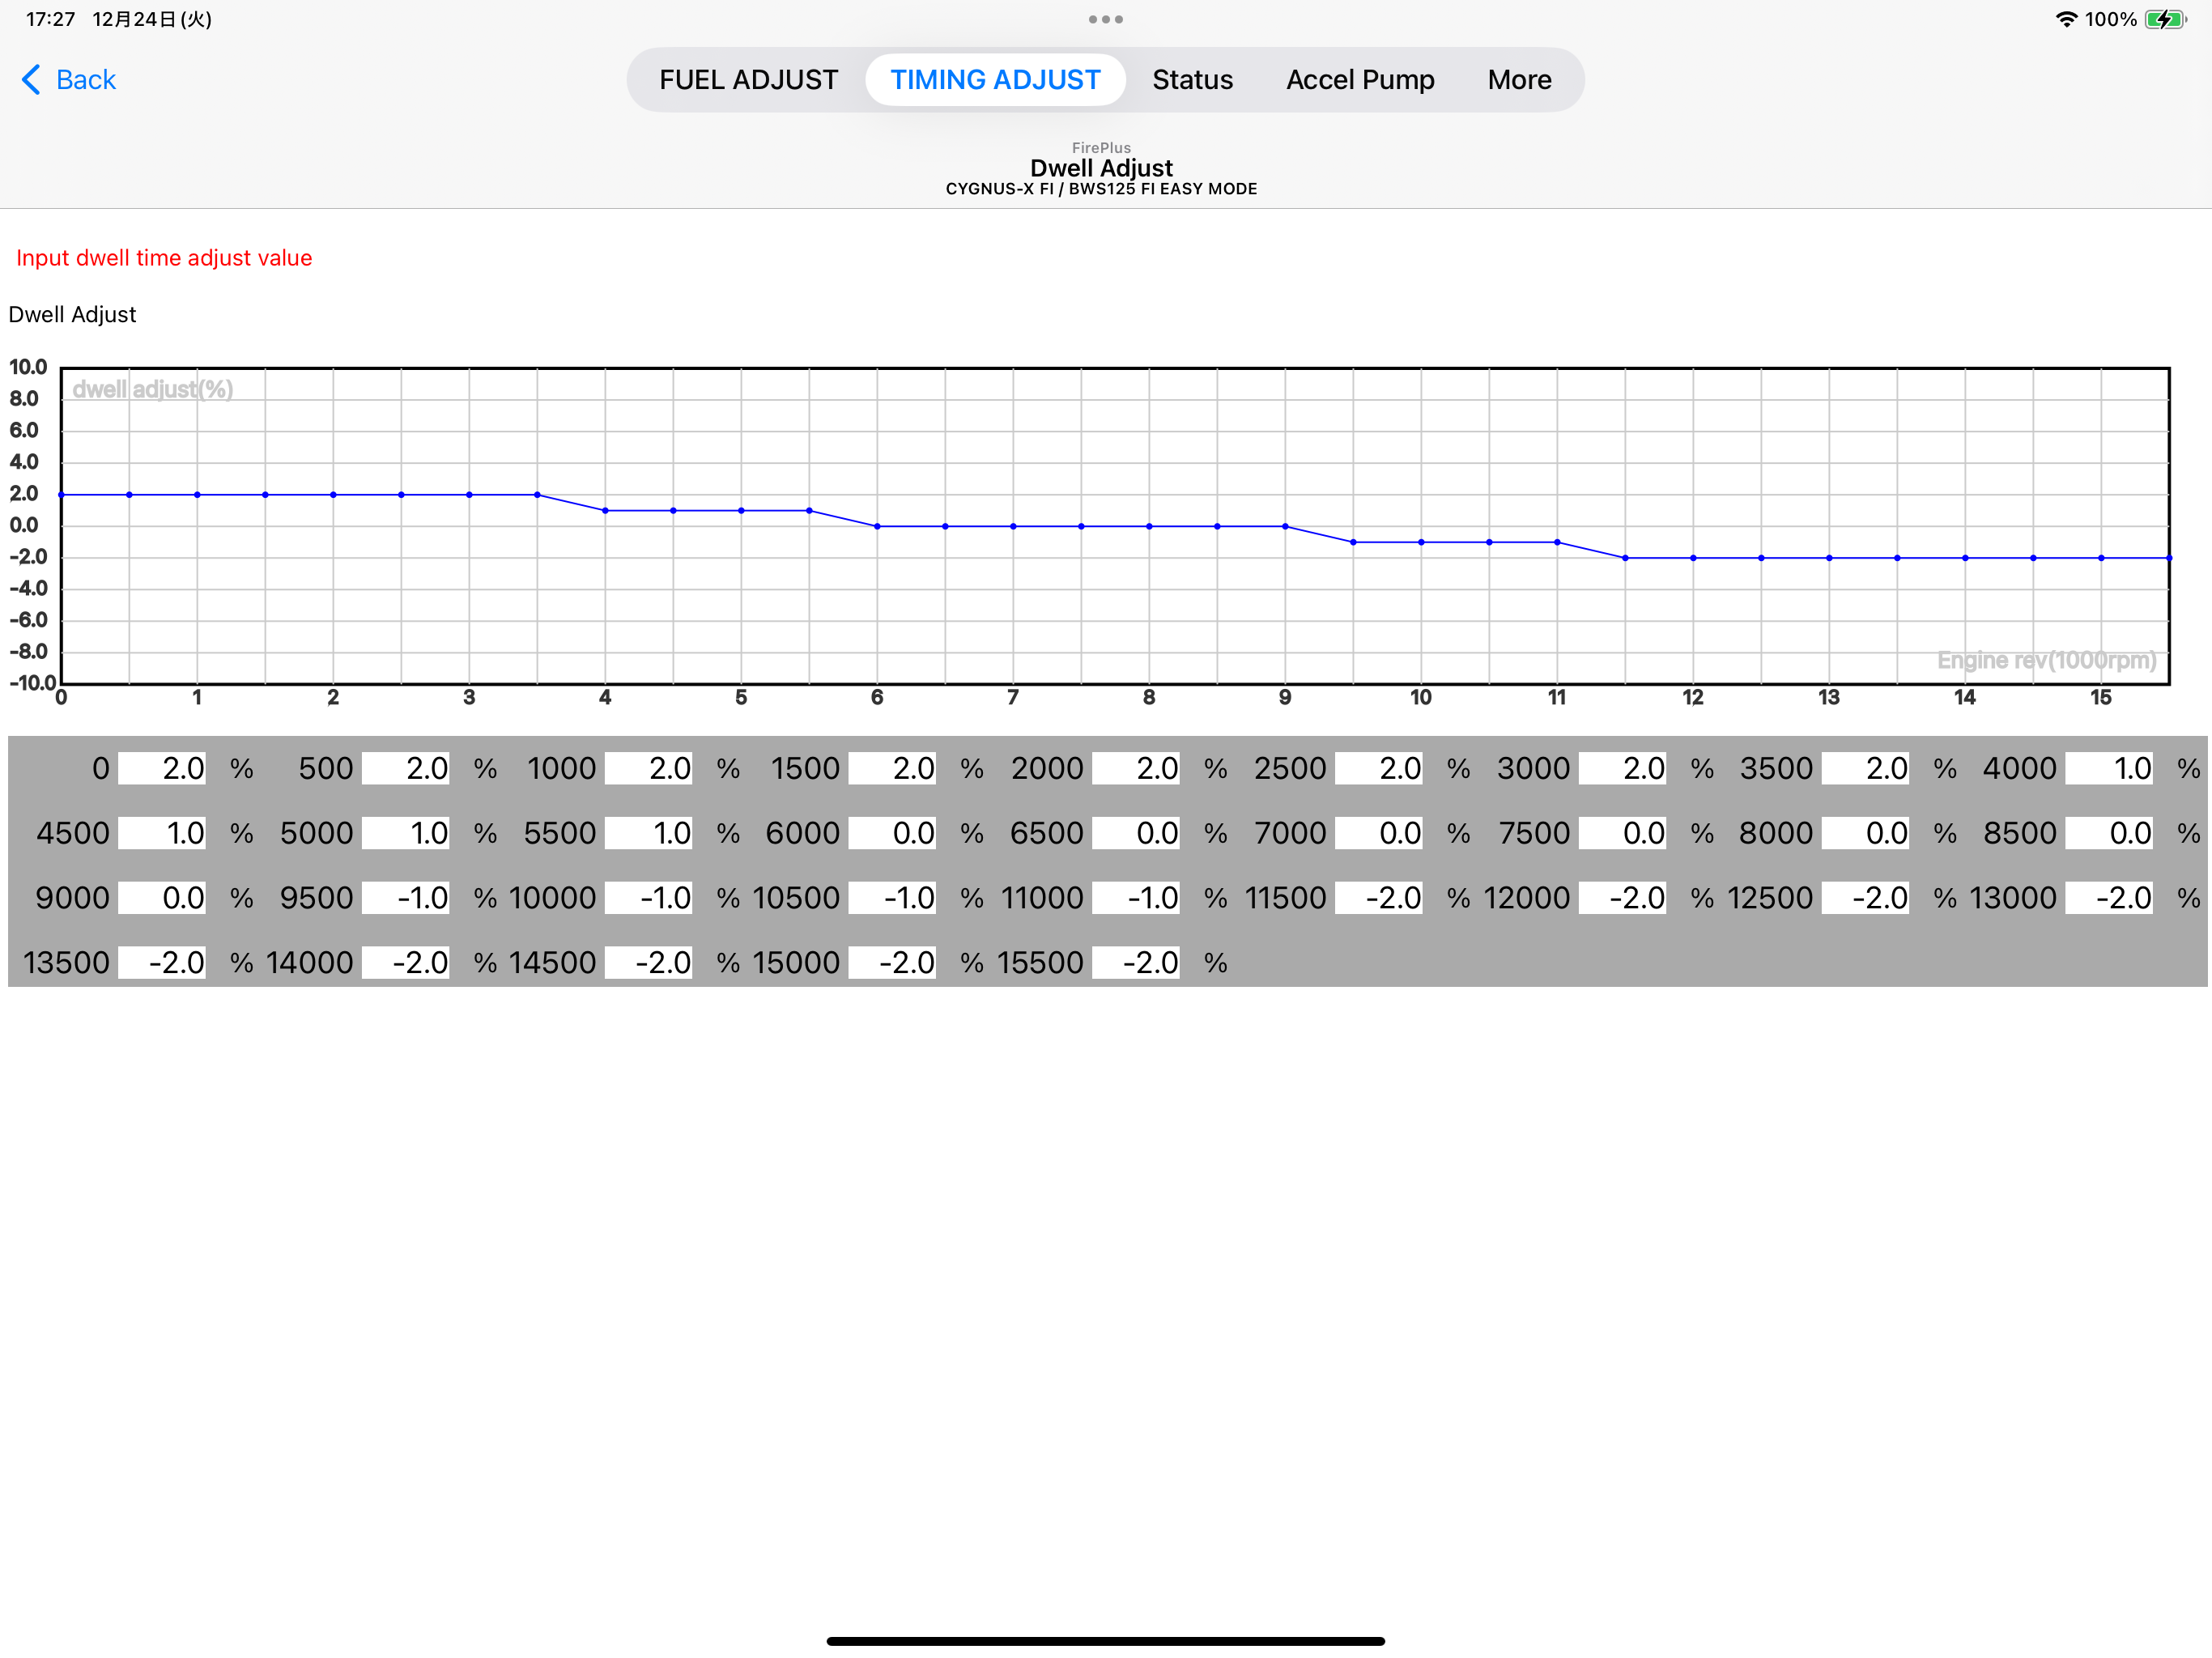Edit dwell value field for 13500 rpm
The image size is (2212, 1658).
pos(162,963)
